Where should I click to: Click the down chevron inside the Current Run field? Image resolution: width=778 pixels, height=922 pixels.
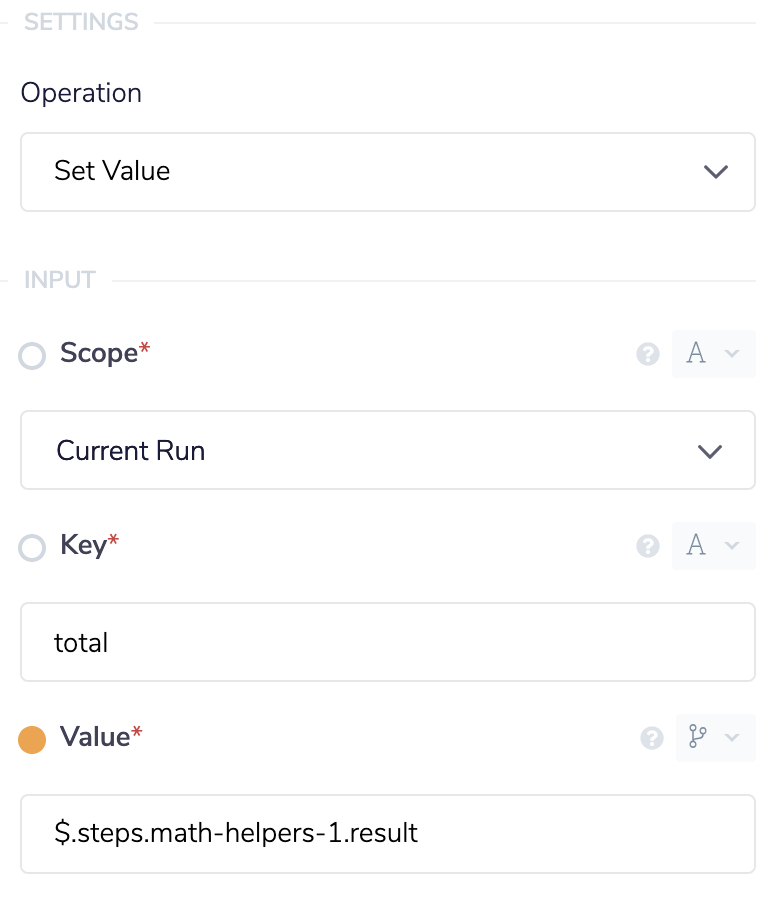[710, 450]
